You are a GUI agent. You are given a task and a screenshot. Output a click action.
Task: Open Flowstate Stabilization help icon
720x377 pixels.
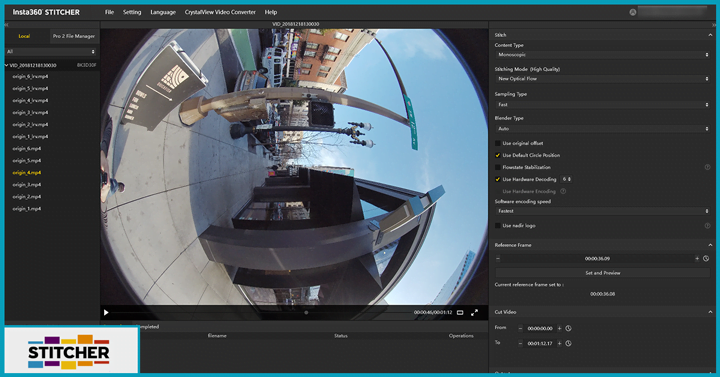pos(708,167)
